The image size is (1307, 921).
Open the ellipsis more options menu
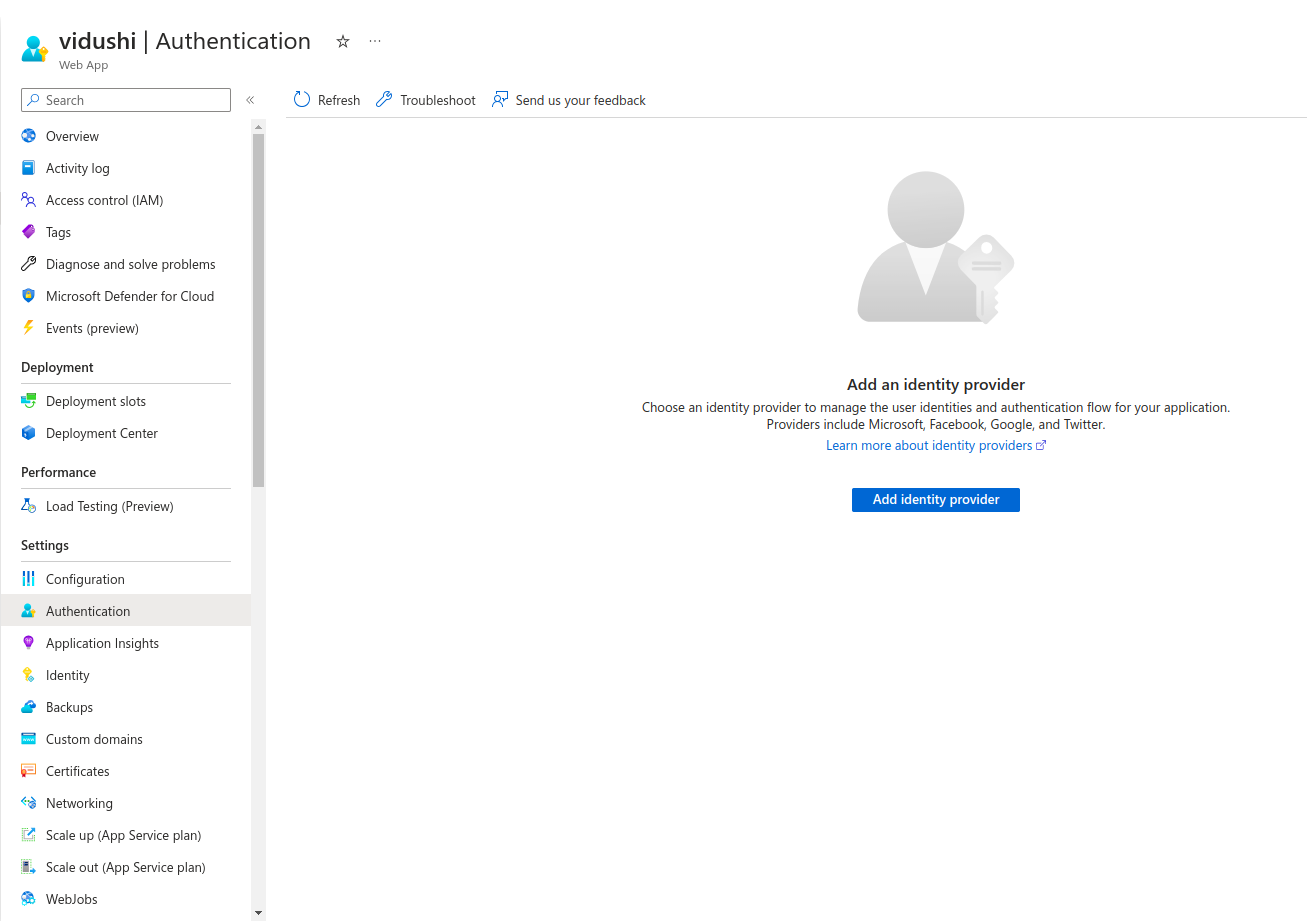click(x=375, y=42)
